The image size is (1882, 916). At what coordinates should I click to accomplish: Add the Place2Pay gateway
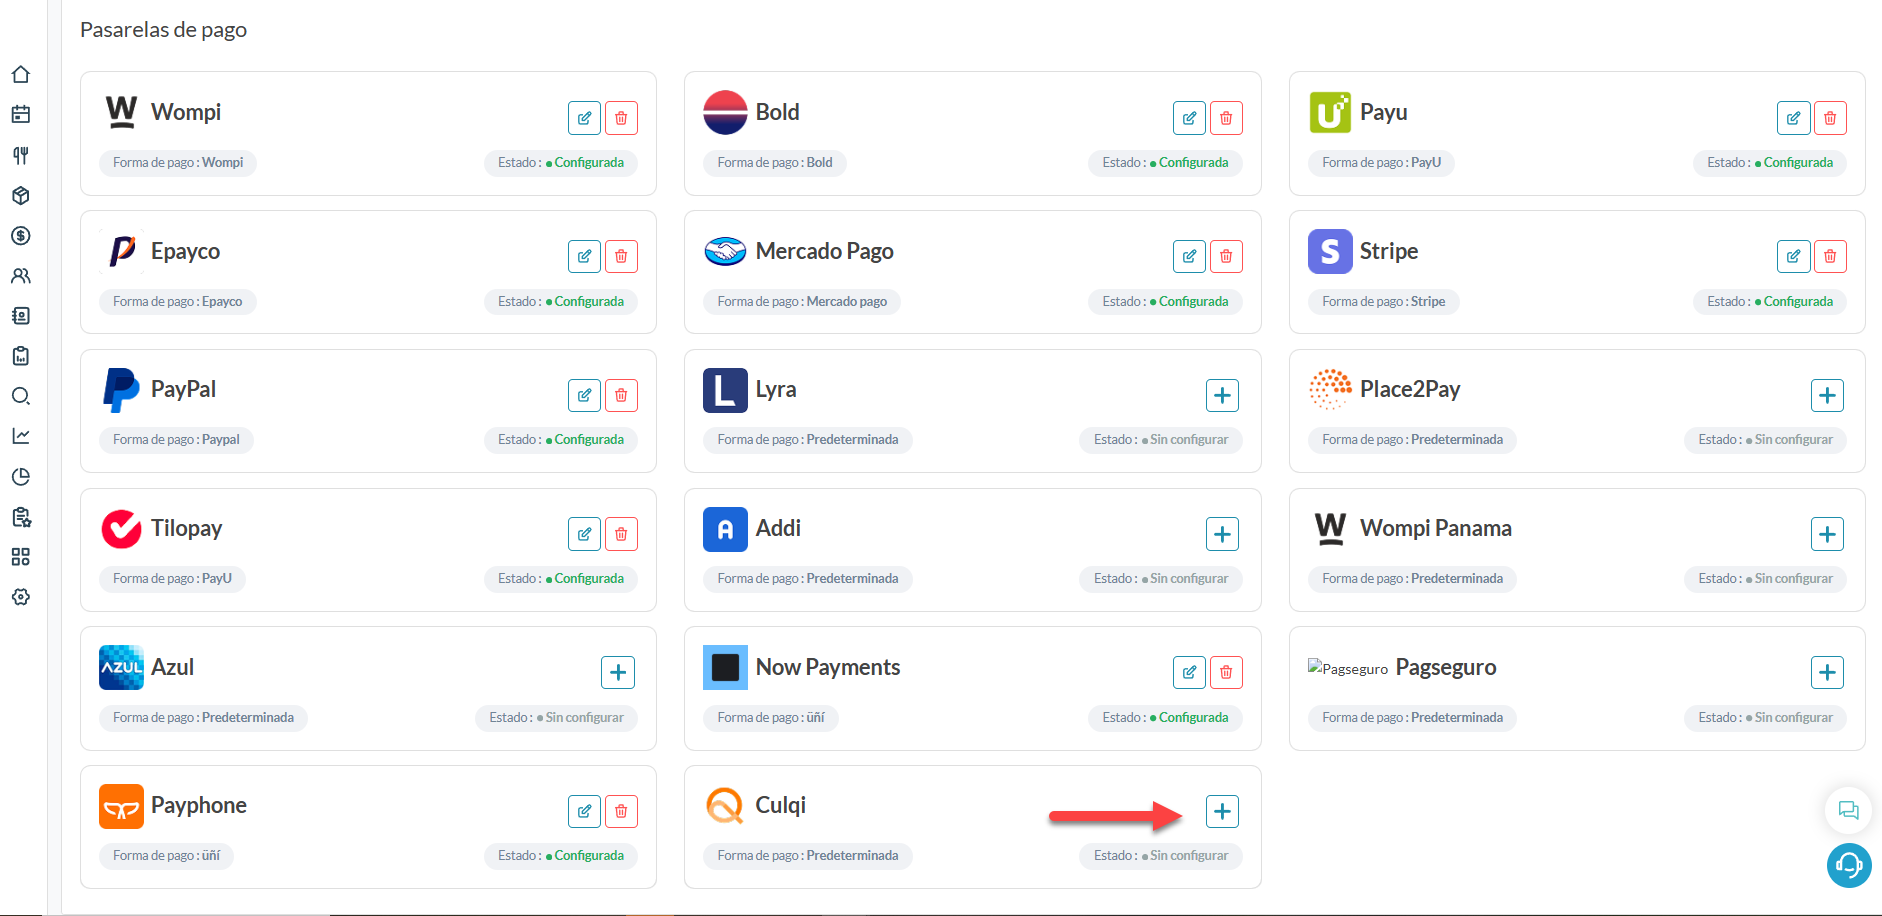pyautogui.click(x=1827, y=395)
